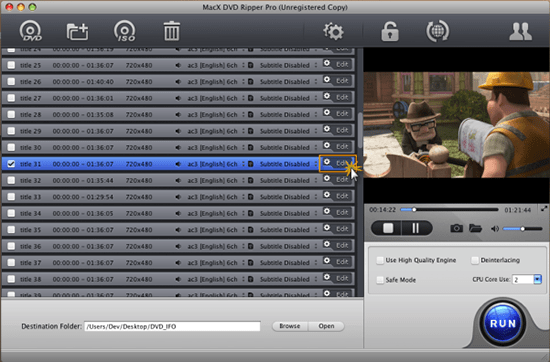This screenshot has width=550, height=362.
Task: Open the about users icon
Action: 521,31
